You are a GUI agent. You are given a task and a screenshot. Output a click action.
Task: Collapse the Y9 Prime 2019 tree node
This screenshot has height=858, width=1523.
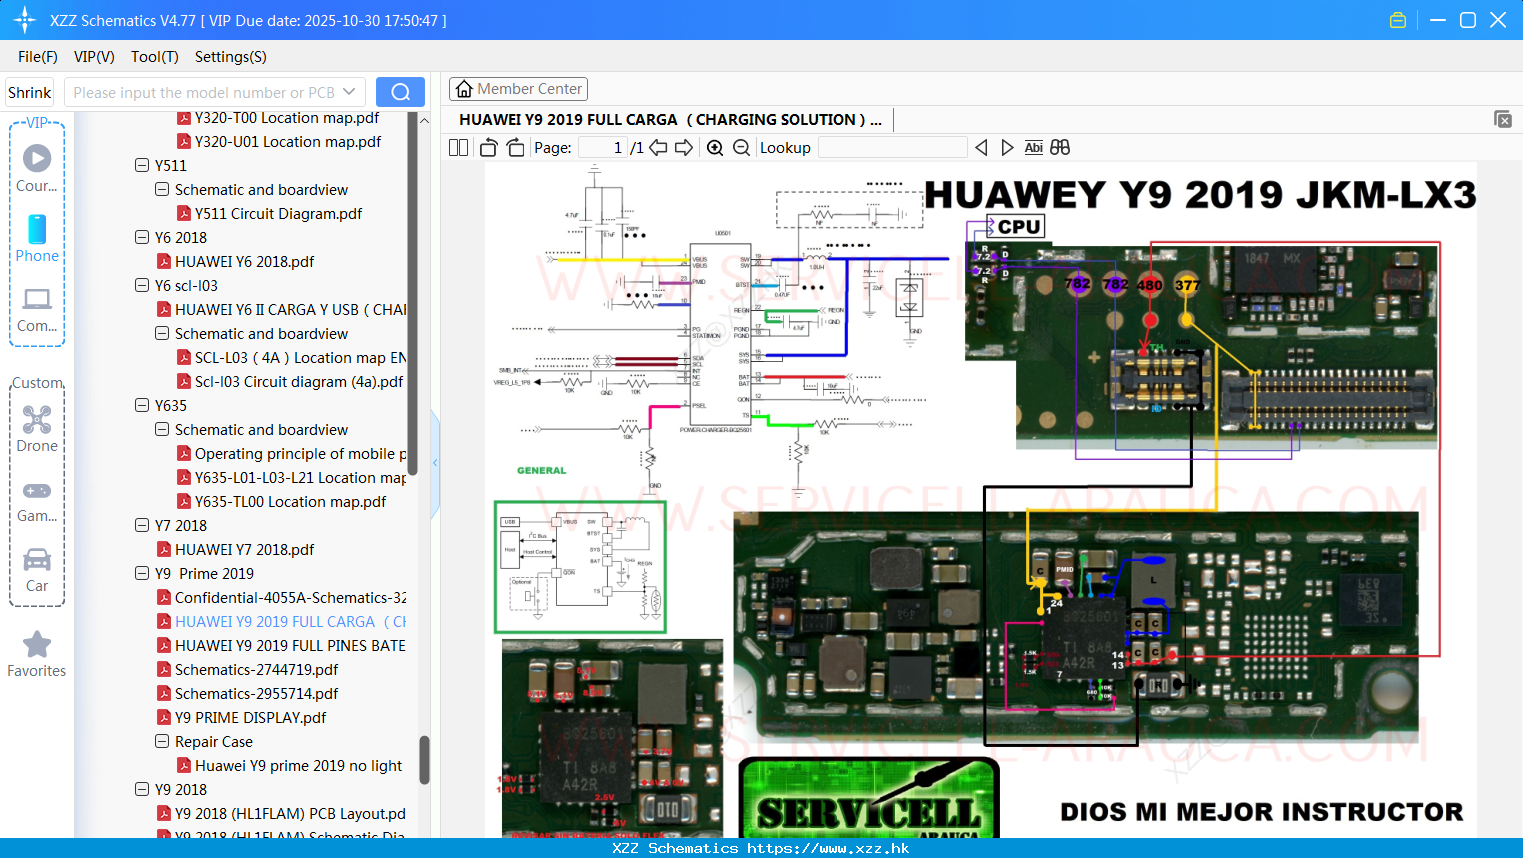(x=142, y=573)
